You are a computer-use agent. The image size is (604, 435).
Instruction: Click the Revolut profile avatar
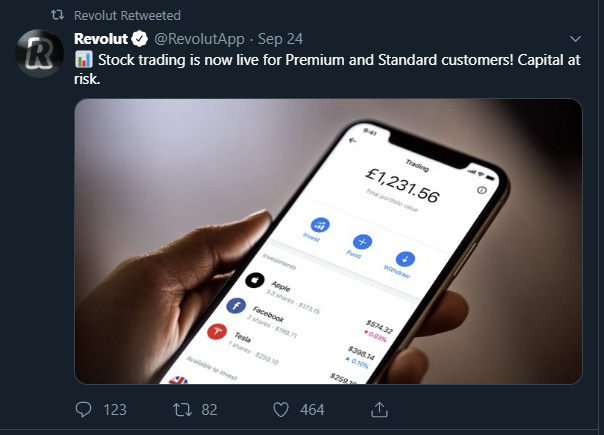click(39, 53)
